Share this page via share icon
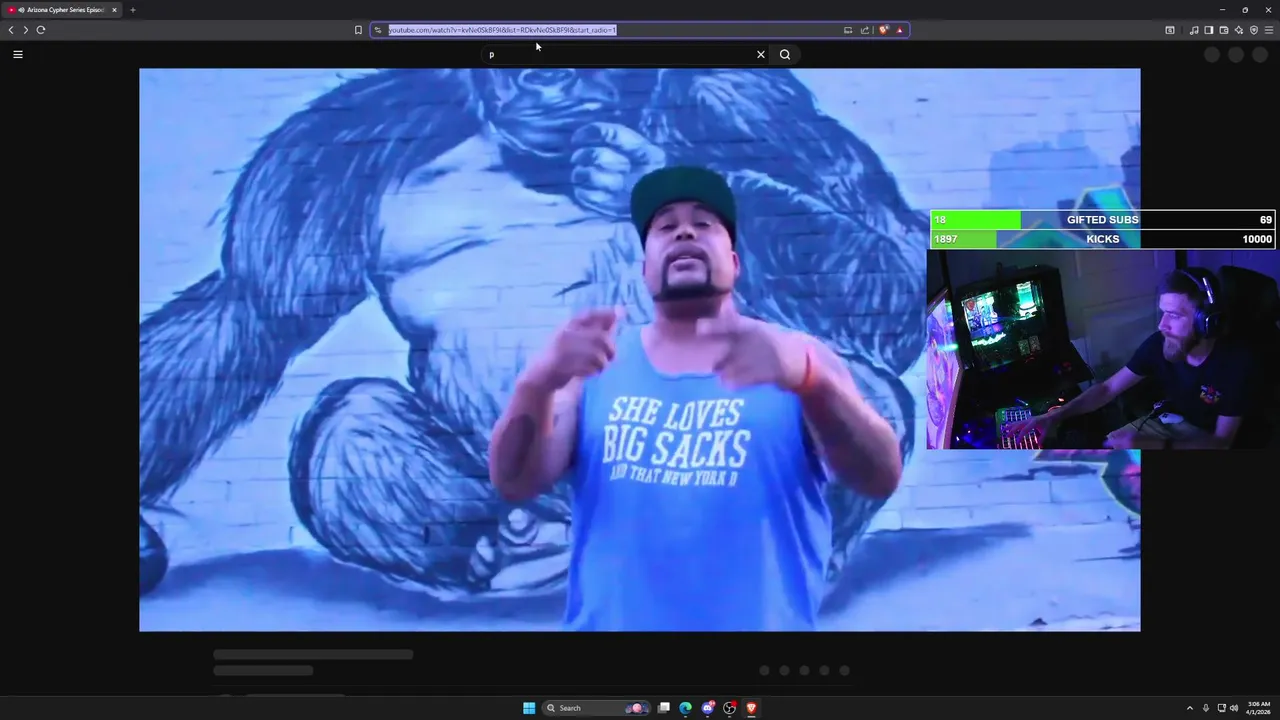 (x=865, y=30)
